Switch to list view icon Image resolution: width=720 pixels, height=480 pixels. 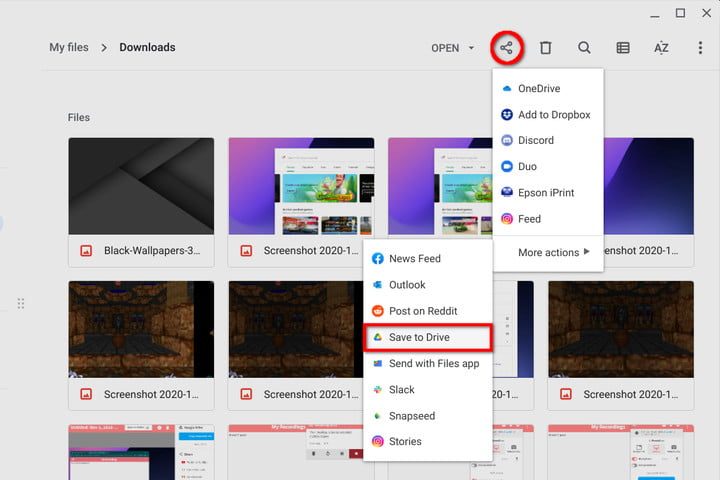(623, 48)
